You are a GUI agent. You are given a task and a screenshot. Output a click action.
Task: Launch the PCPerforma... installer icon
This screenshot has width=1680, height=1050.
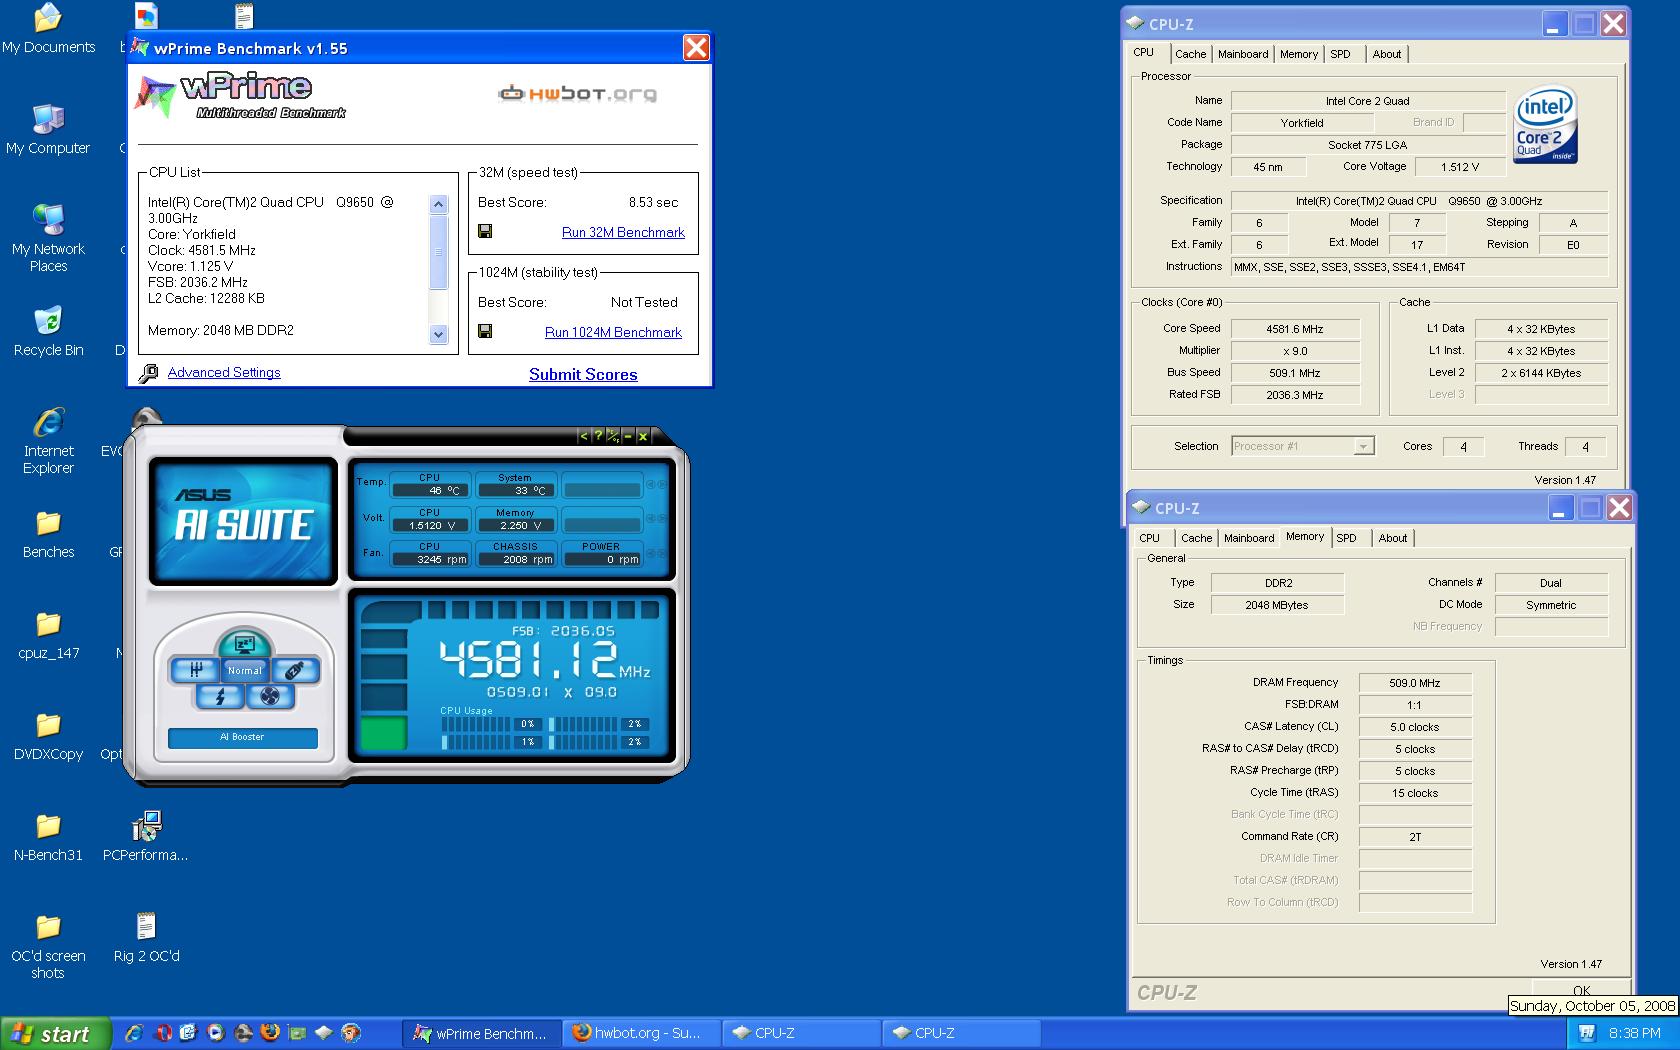(x=146, y=837)
